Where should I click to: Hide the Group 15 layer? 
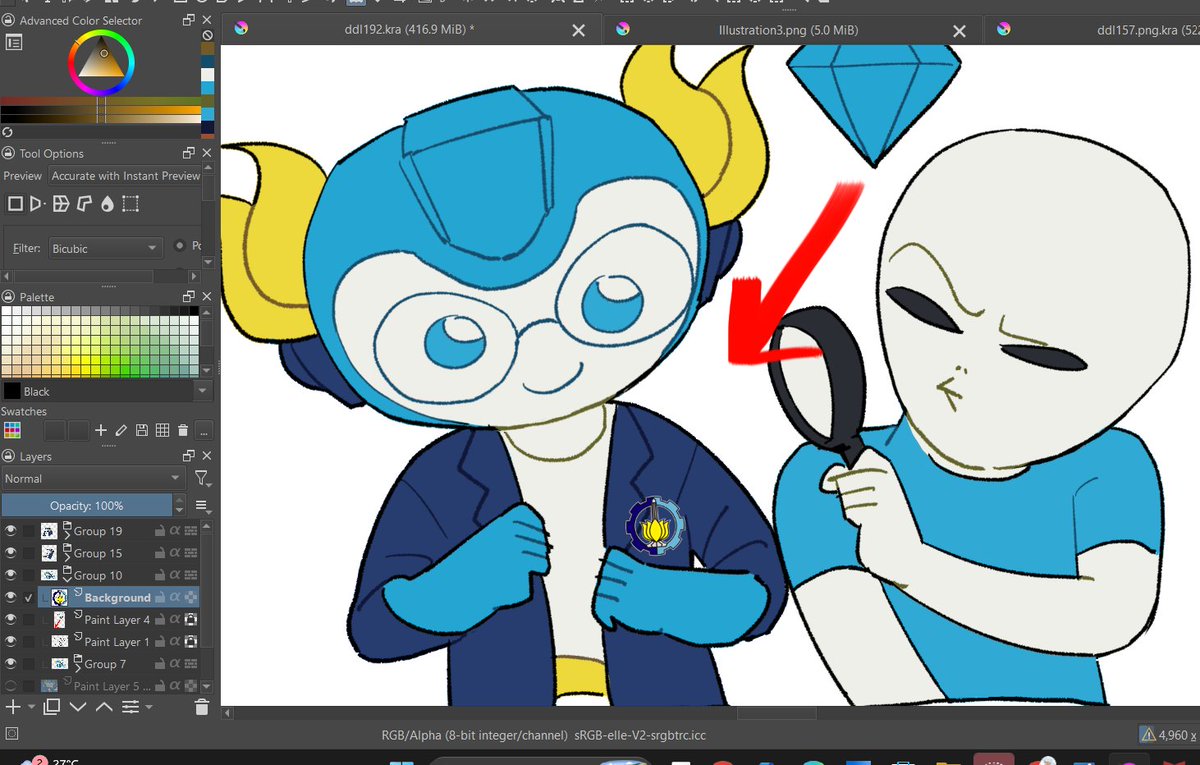pyautogui.click(x=11, y=553)
